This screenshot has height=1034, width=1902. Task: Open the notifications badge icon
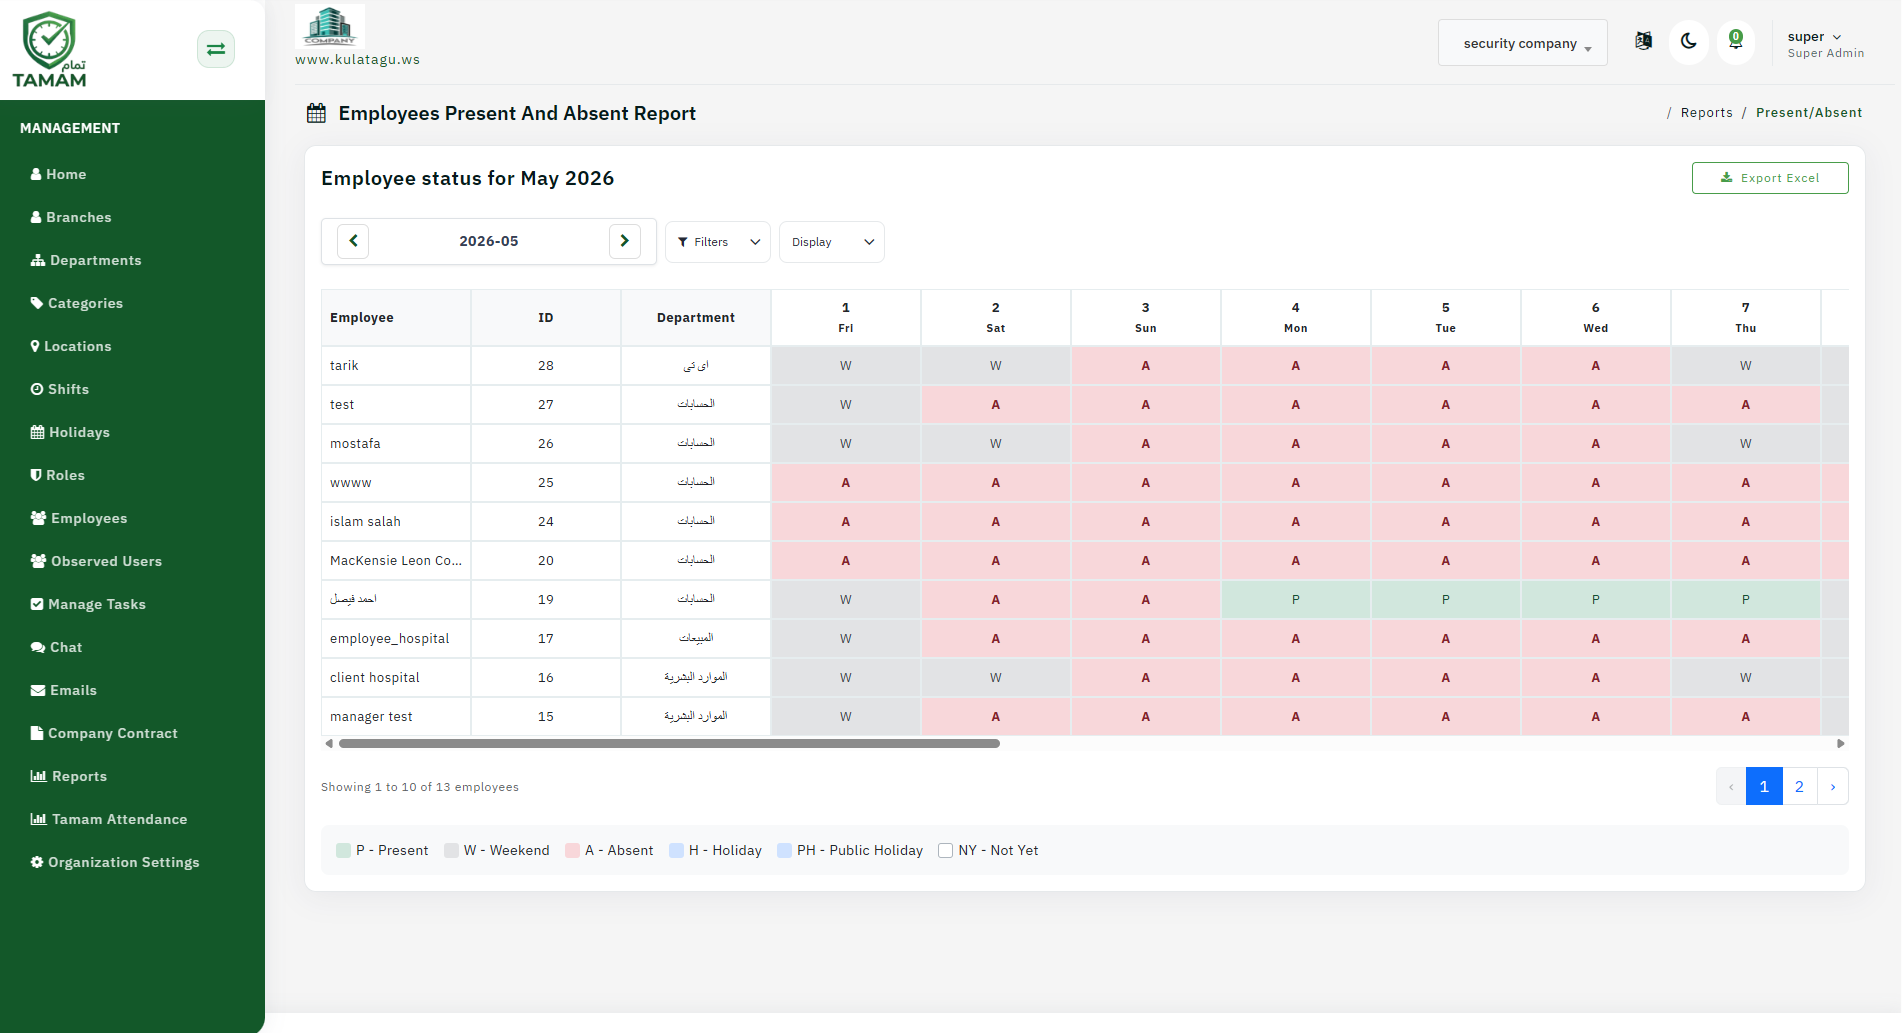pyautogui.click(x=1736, y=42)
